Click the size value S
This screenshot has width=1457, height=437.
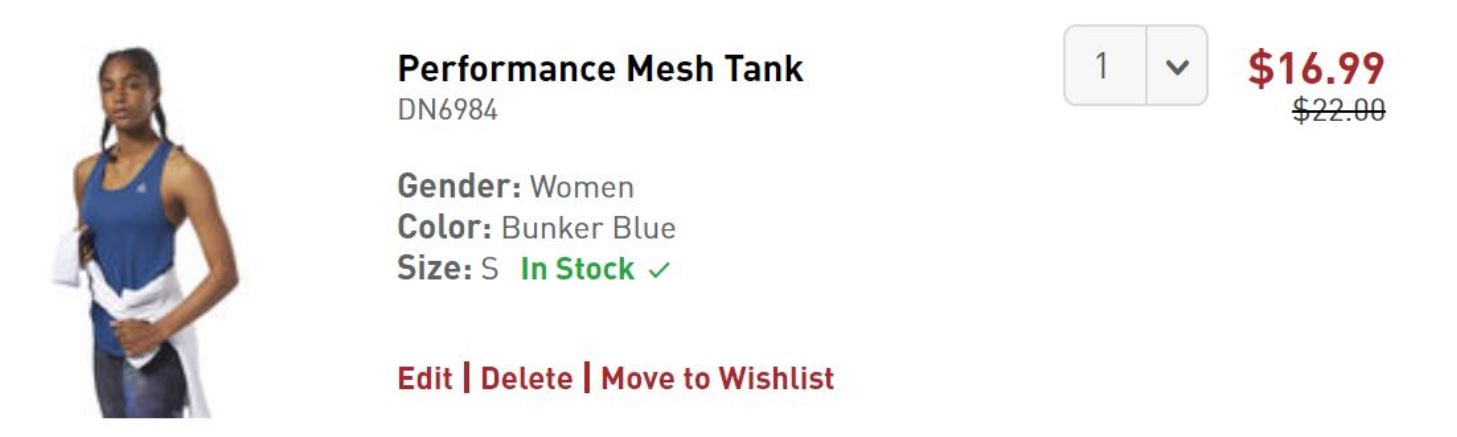coord(489,269)
